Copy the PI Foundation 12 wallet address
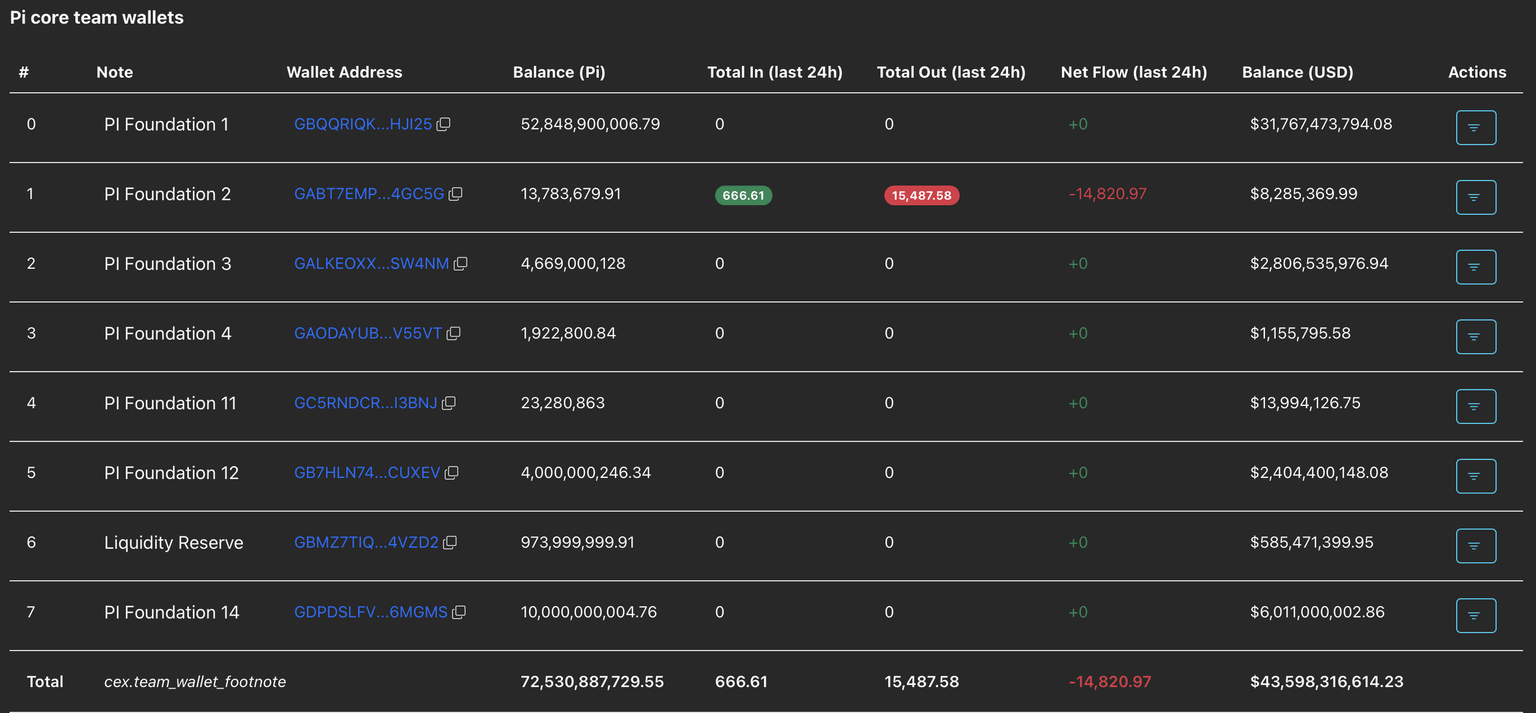The width and height of the screenshot is (1536, 713). coord(452,473)
